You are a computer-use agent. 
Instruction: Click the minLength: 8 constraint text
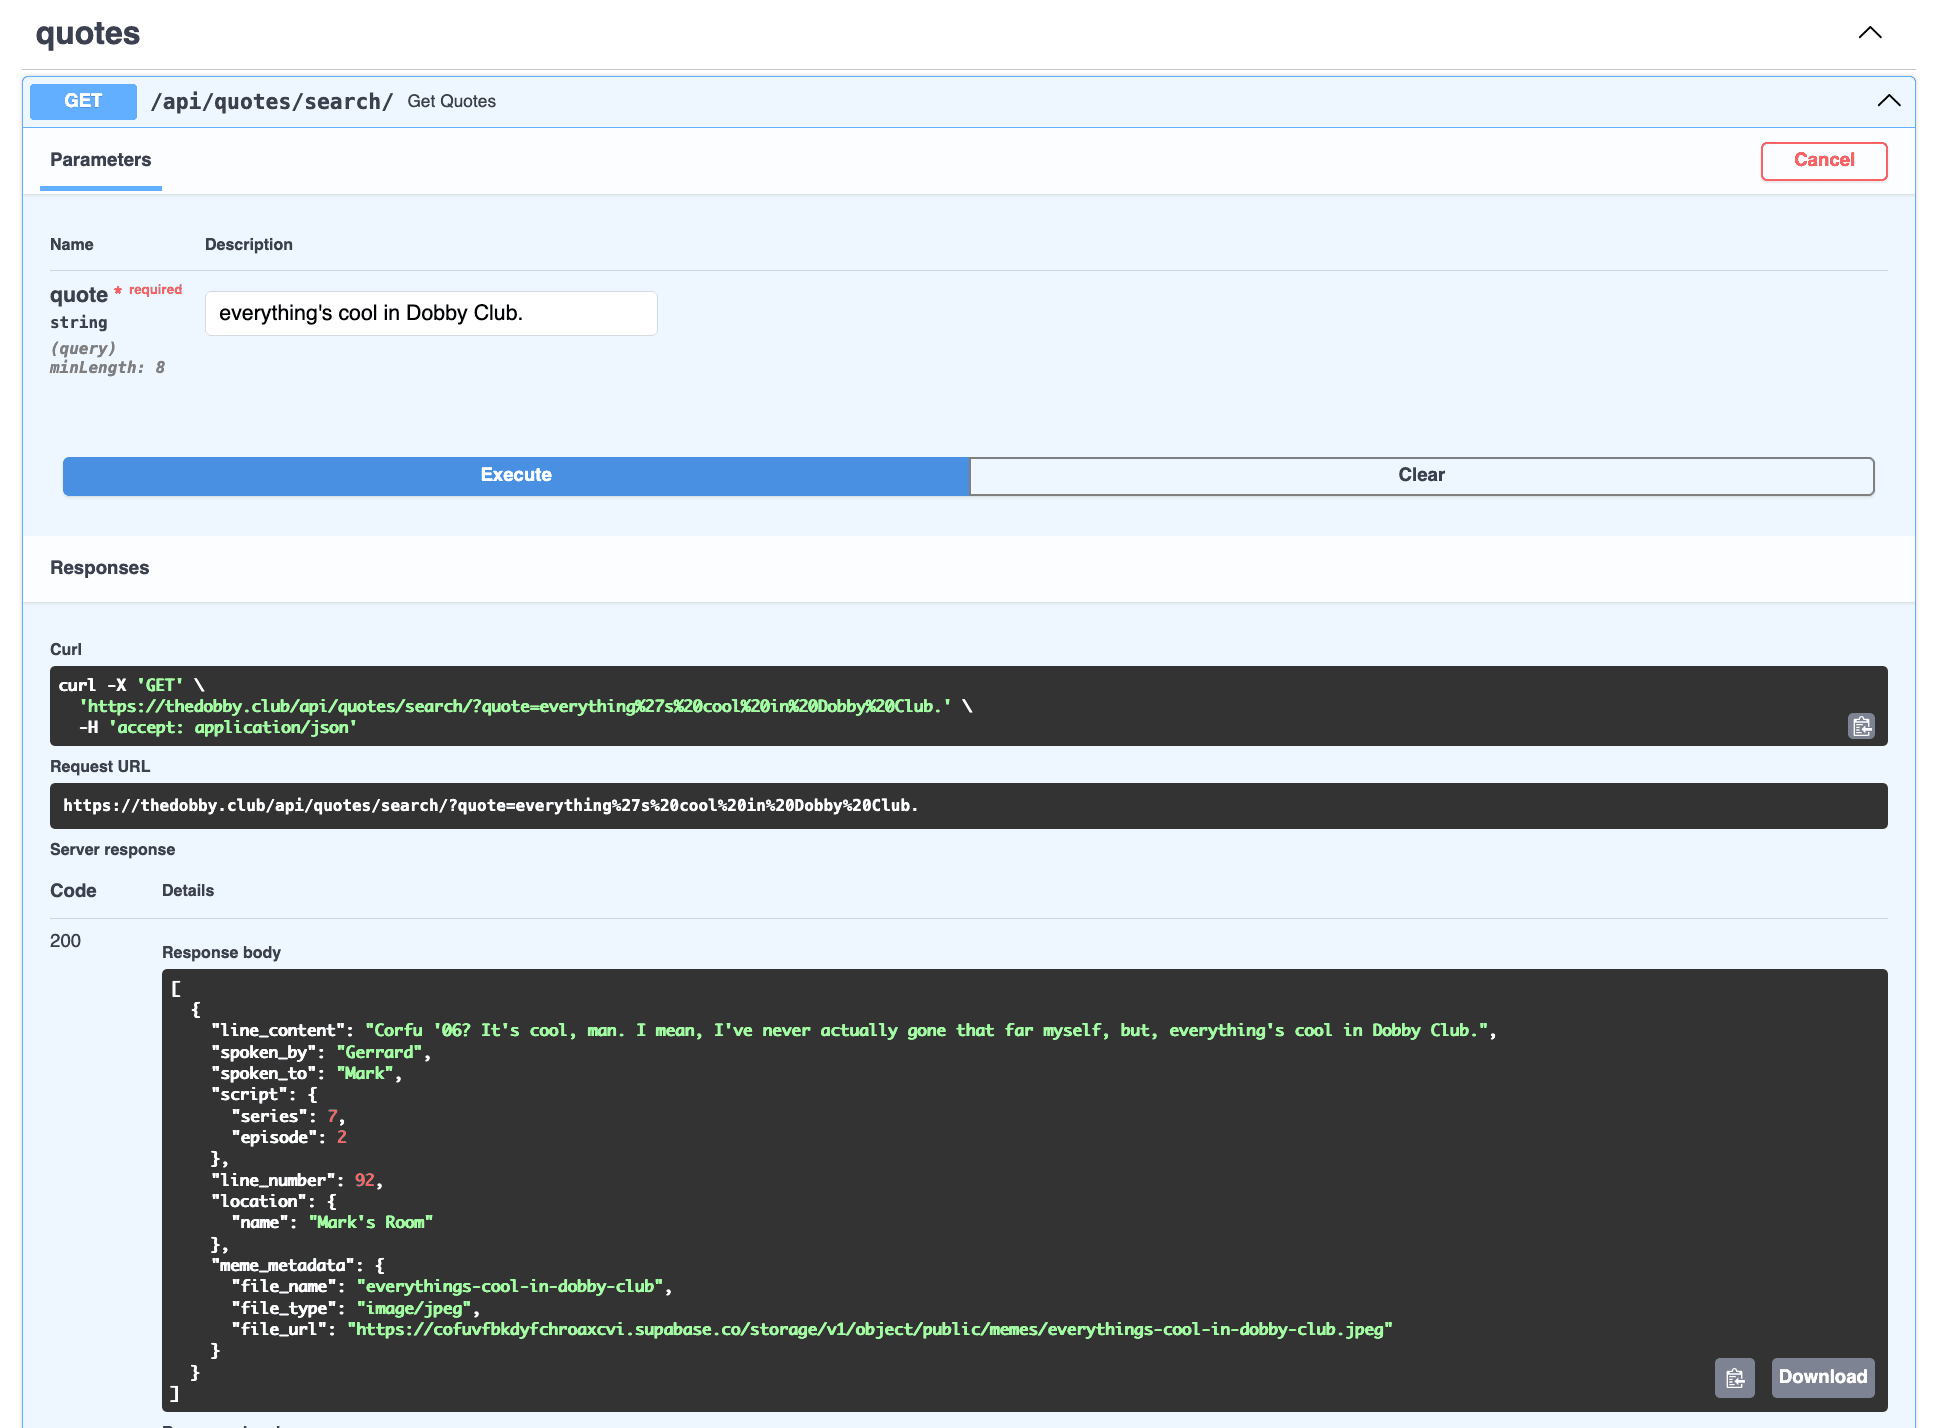point(108,368)
